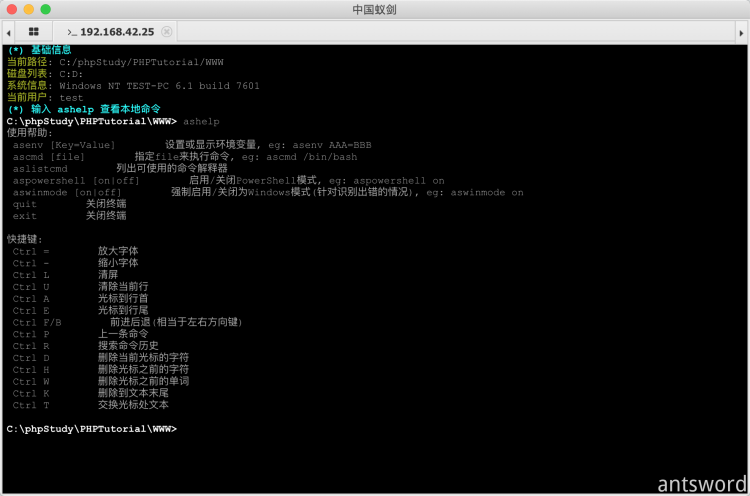Maximize window using the green button
The width and height of the screenshot is (750, 496).
pyautogui.click(x=45, y=9)
